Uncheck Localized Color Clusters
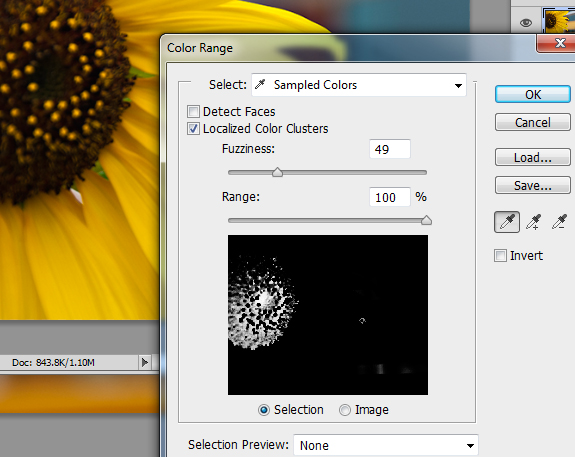This screenshot has width=575, height=457. pos(193,129)
